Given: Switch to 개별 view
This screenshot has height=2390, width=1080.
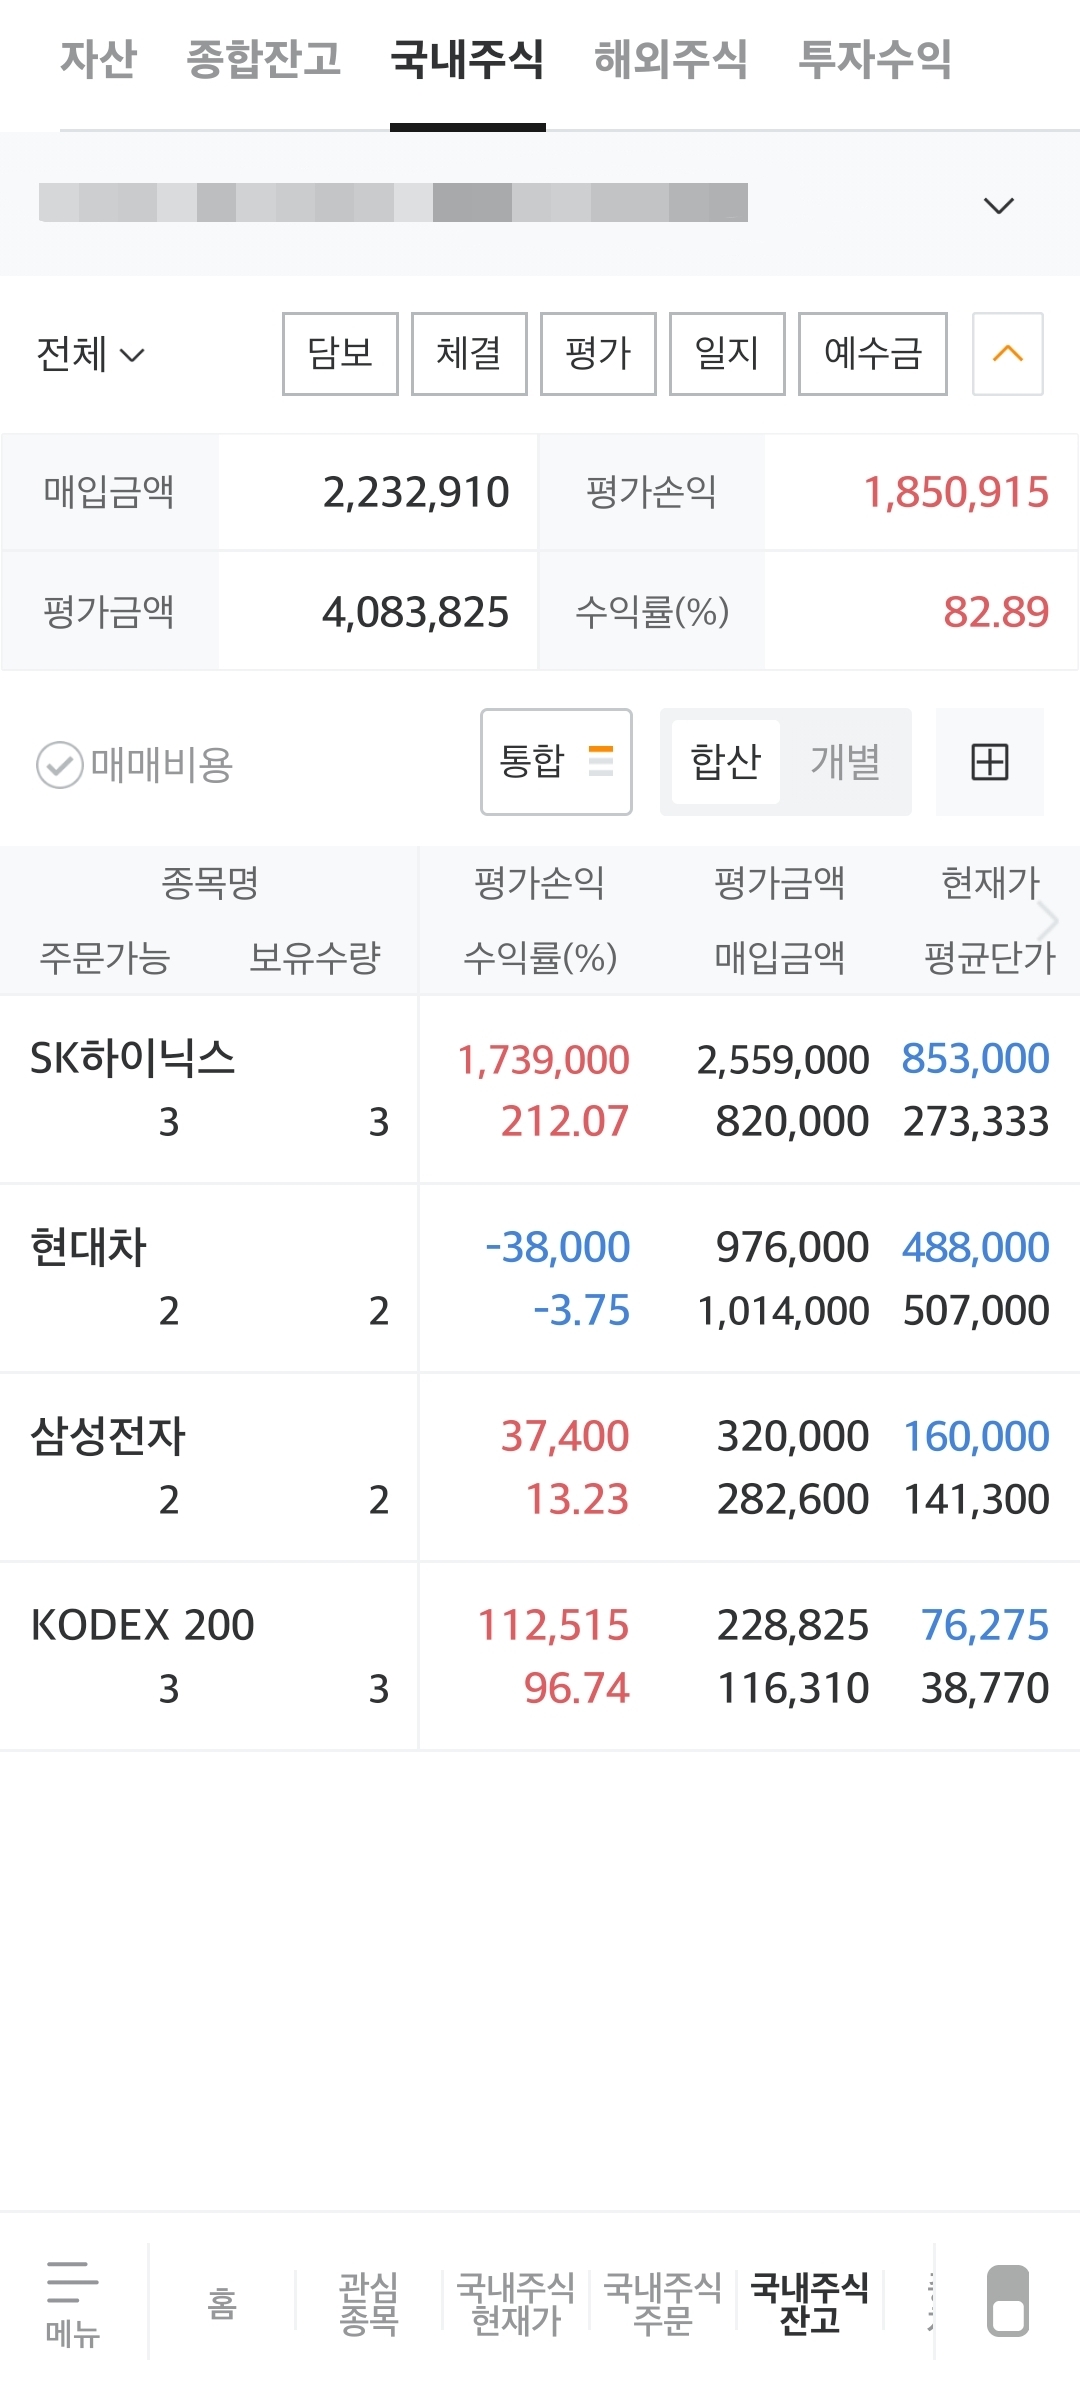Looking at the screenshot, I should coord(845,763).
